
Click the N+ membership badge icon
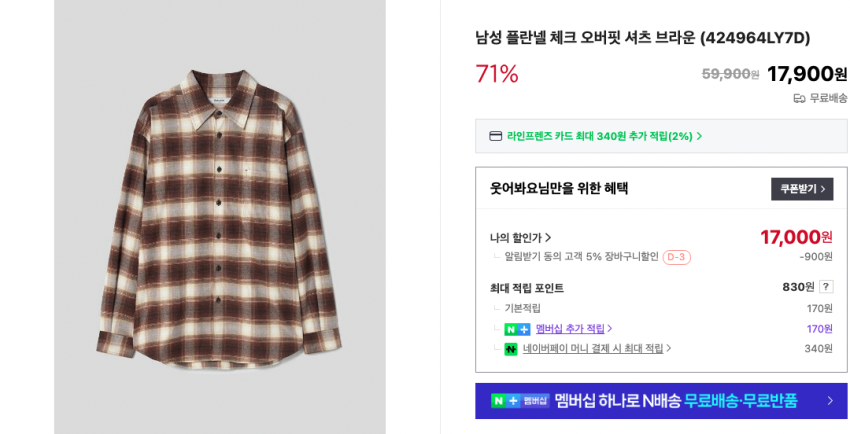click(x=517, y=329)
